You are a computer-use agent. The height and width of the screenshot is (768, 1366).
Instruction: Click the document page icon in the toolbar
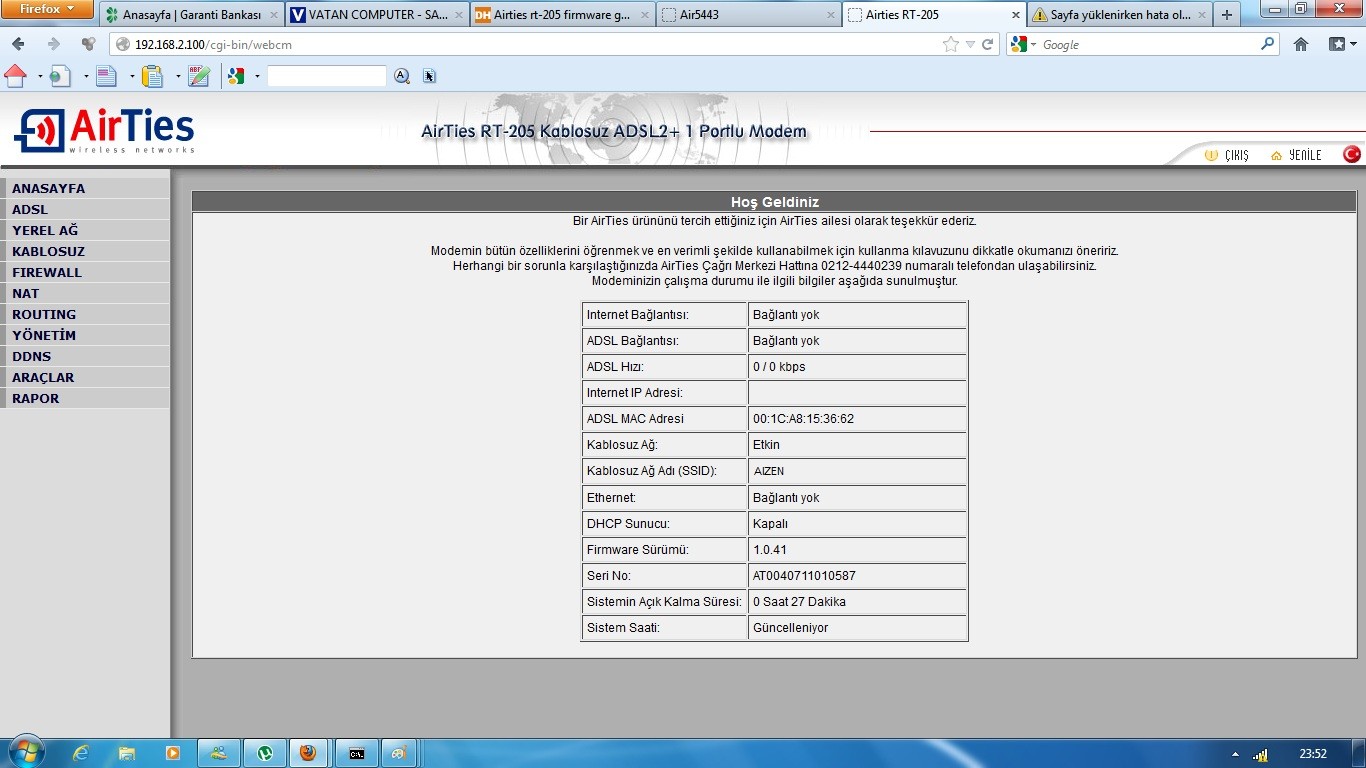tap(106, 75)
